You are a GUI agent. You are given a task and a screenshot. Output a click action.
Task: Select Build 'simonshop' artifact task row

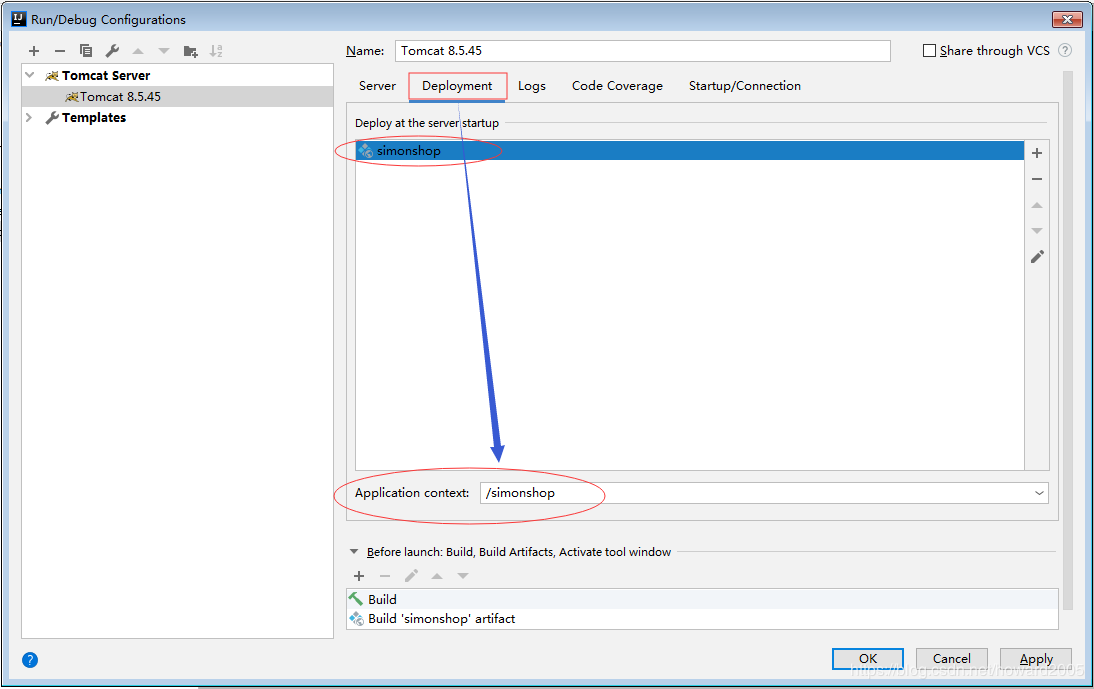(702, 619)
